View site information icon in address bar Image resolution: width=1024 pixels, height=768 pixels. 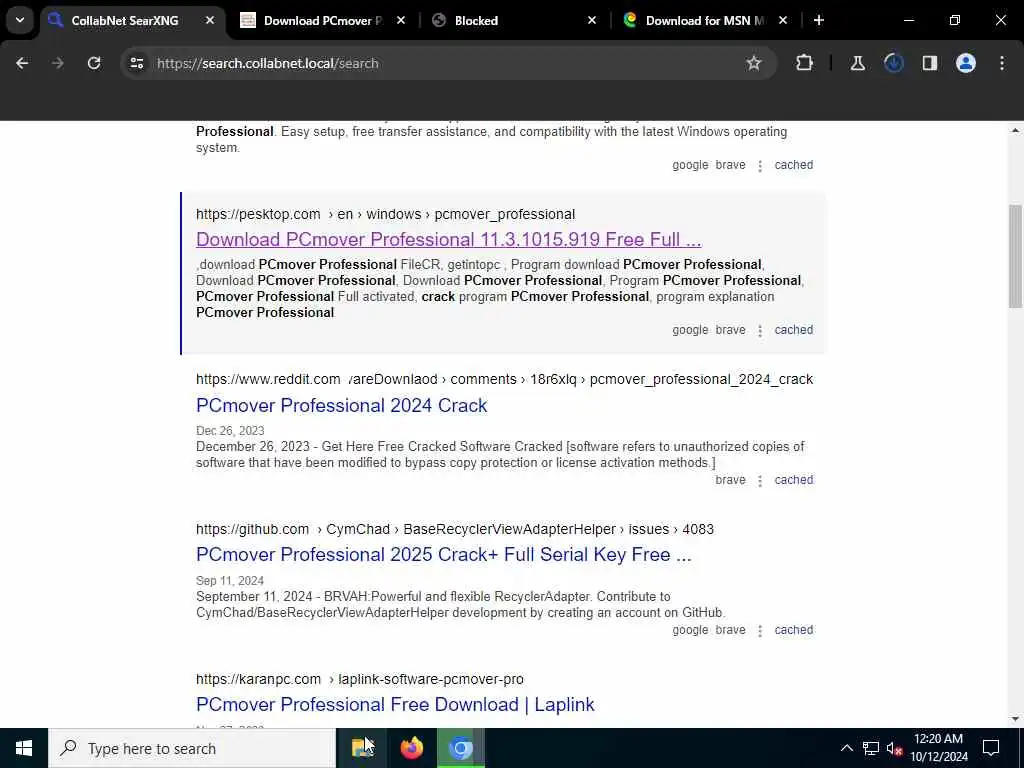(136, 63)
